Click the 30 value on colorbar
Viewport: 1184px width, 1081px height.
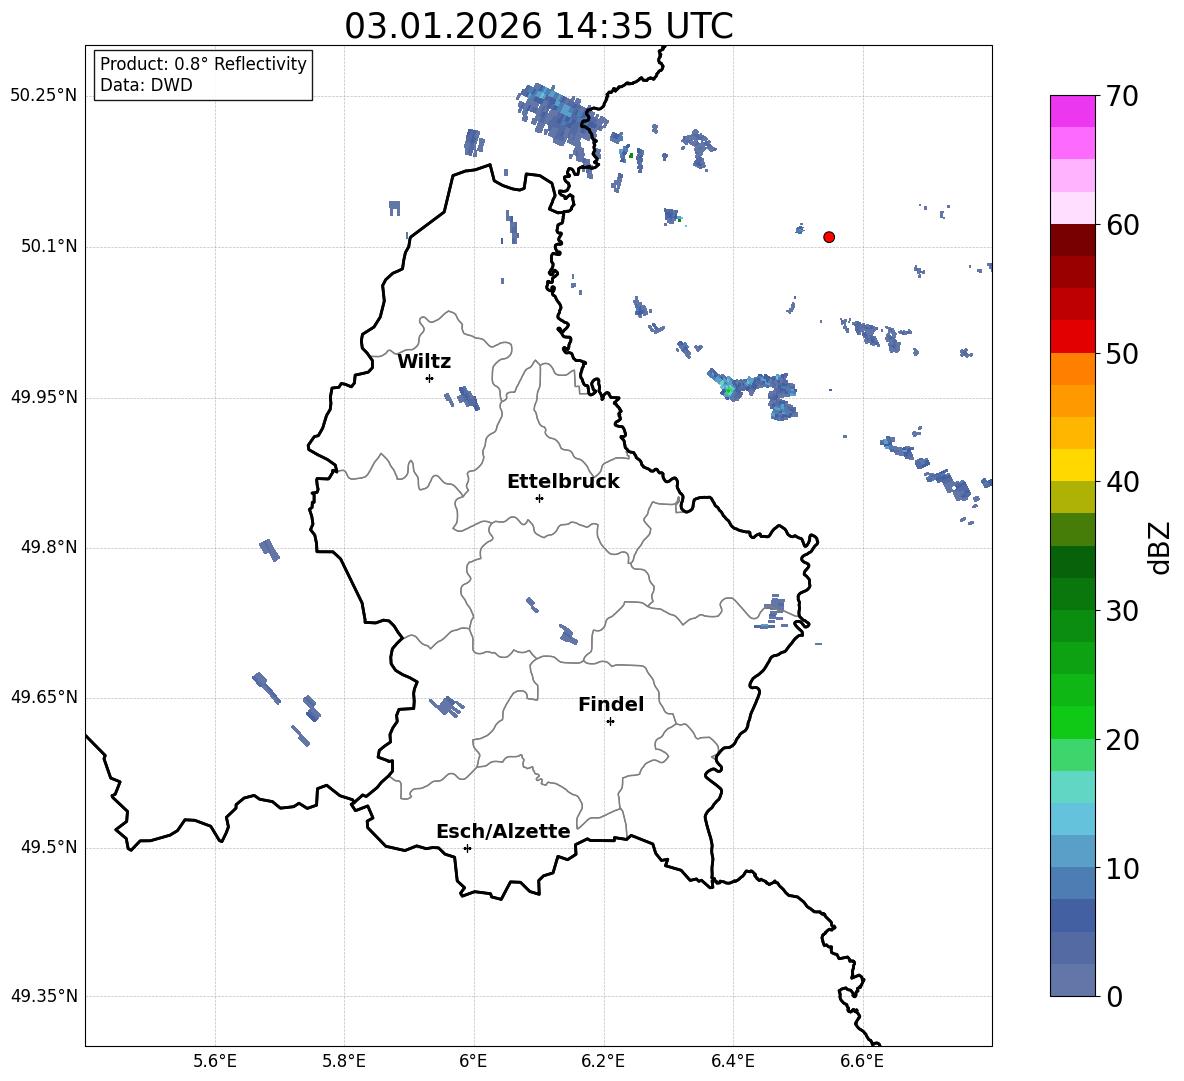1122,610
